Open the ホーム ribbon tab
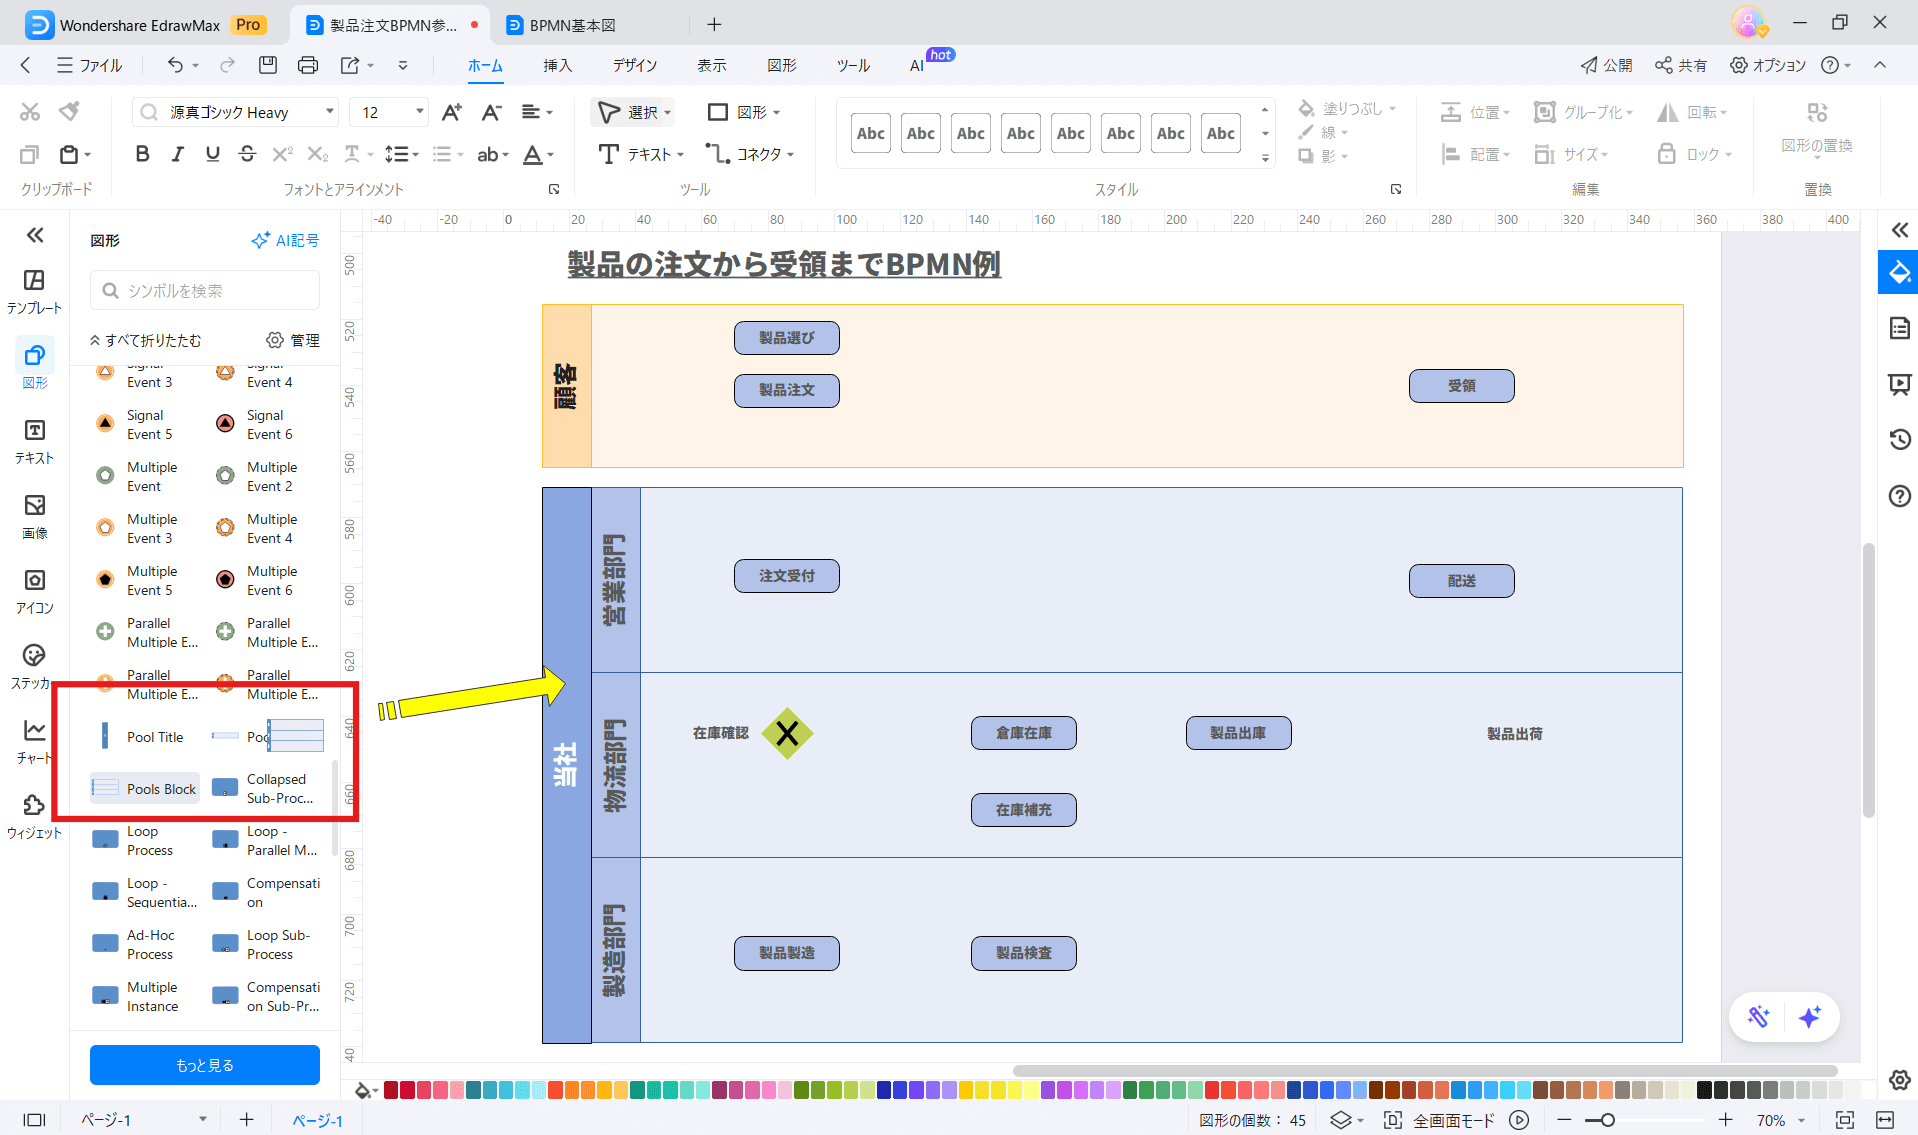 [485, 65]
